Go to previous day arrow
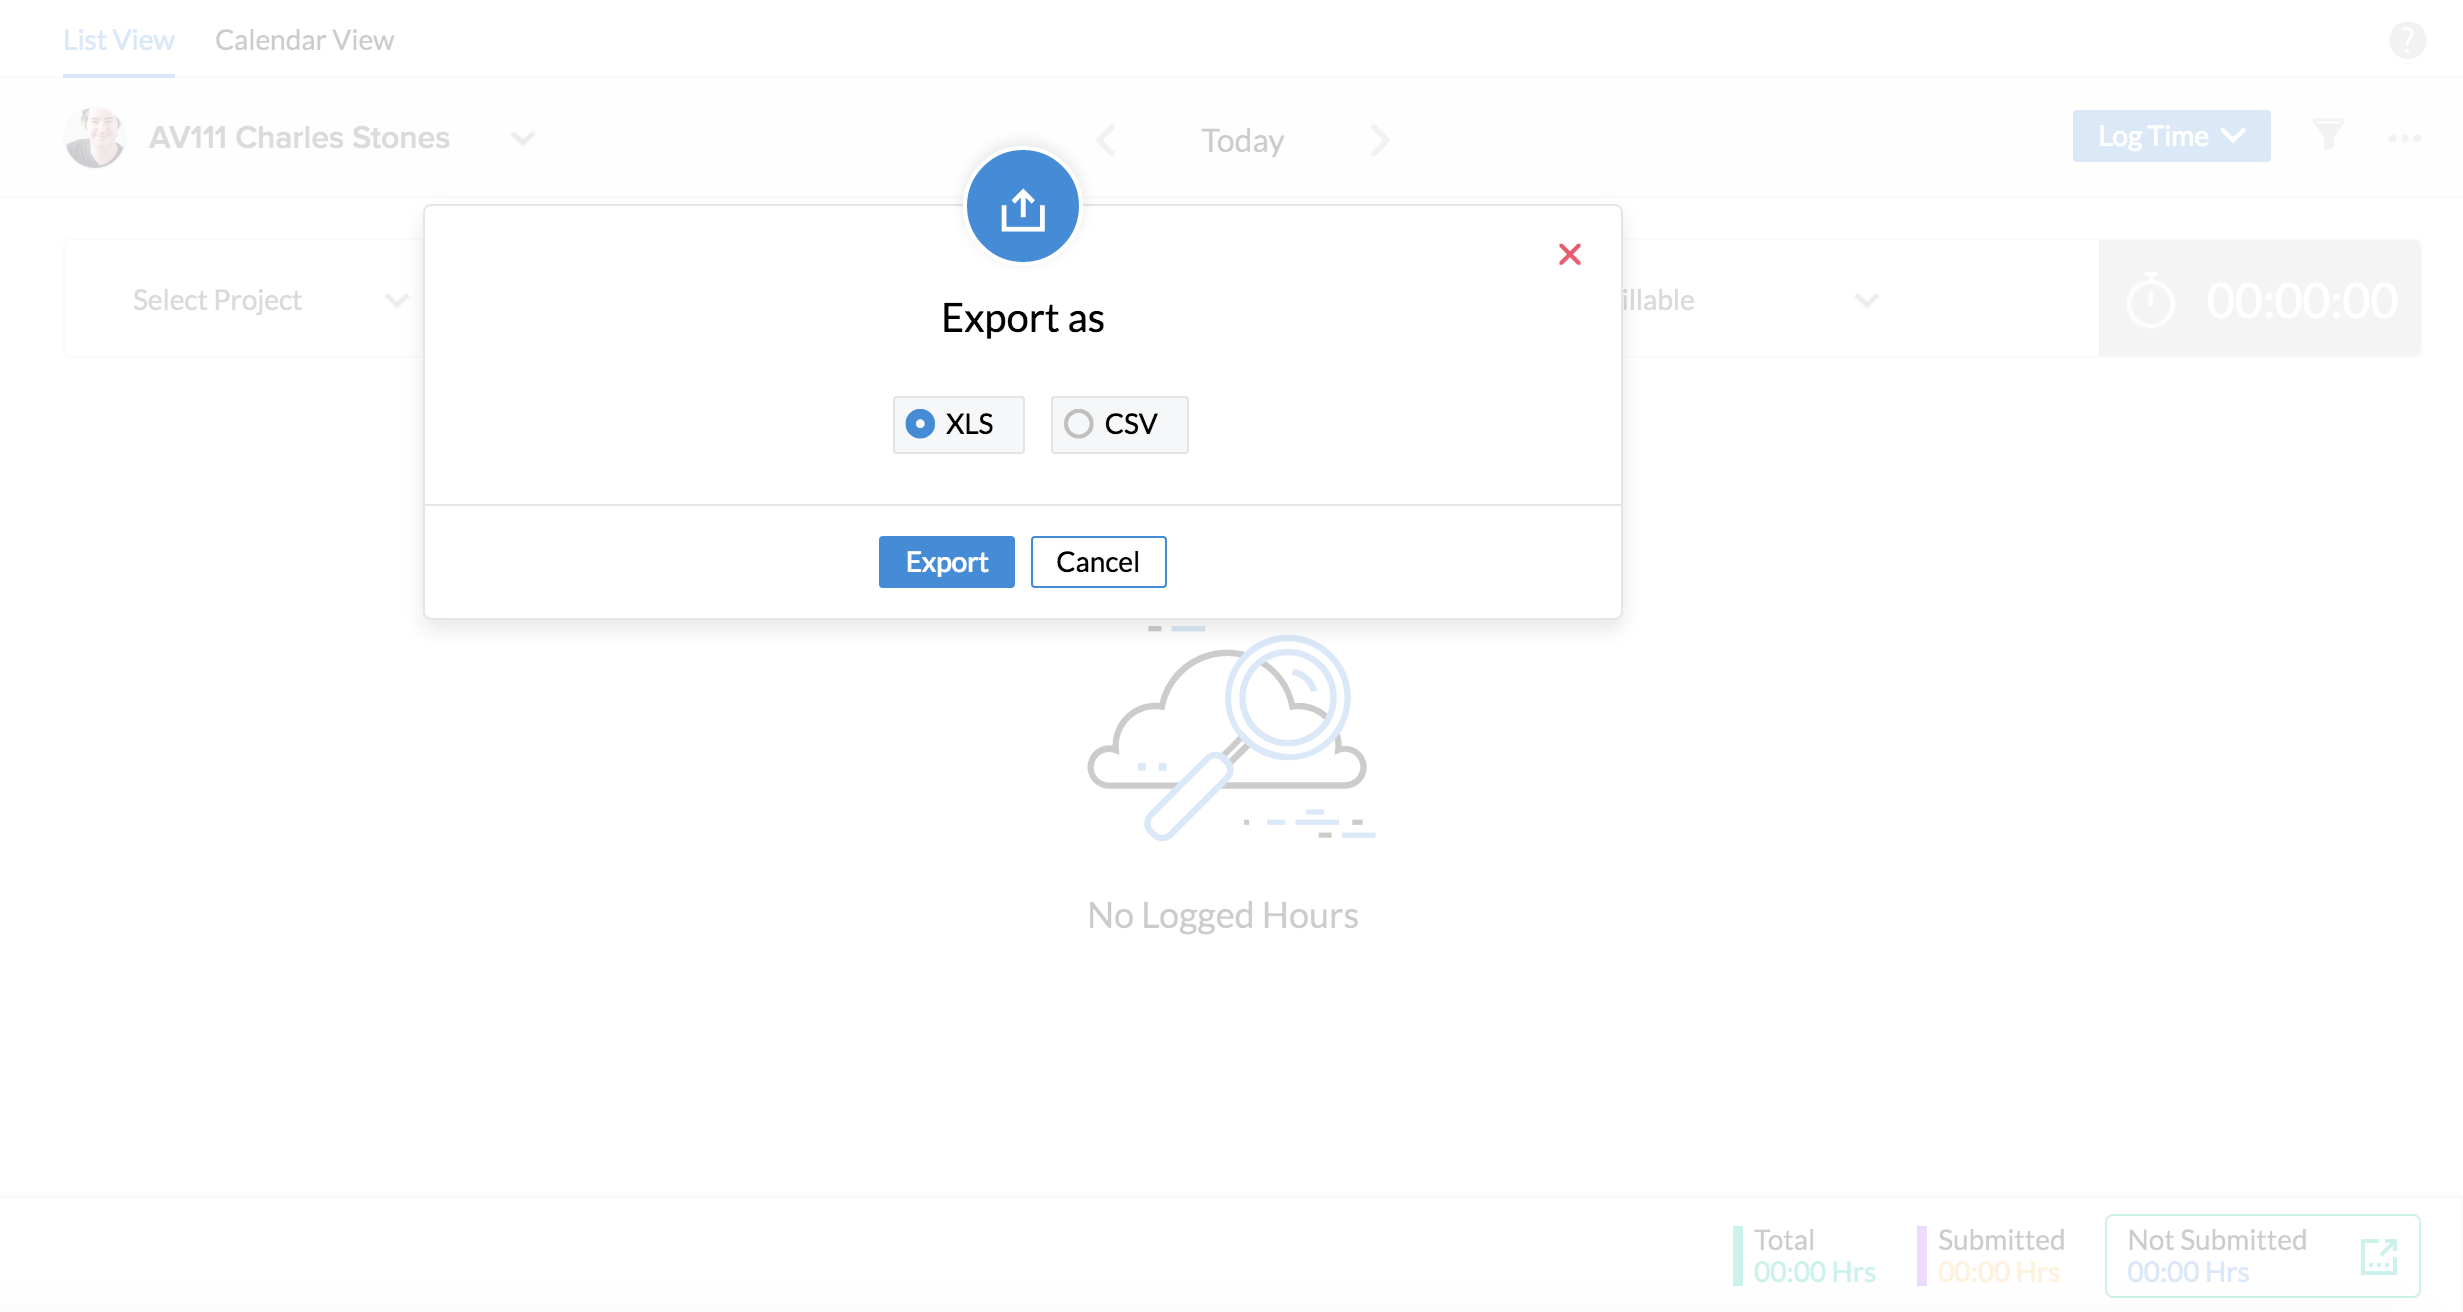The height and width of the screenshot is (1312, 2463). pyautogui.click(x=1106, y=140)
